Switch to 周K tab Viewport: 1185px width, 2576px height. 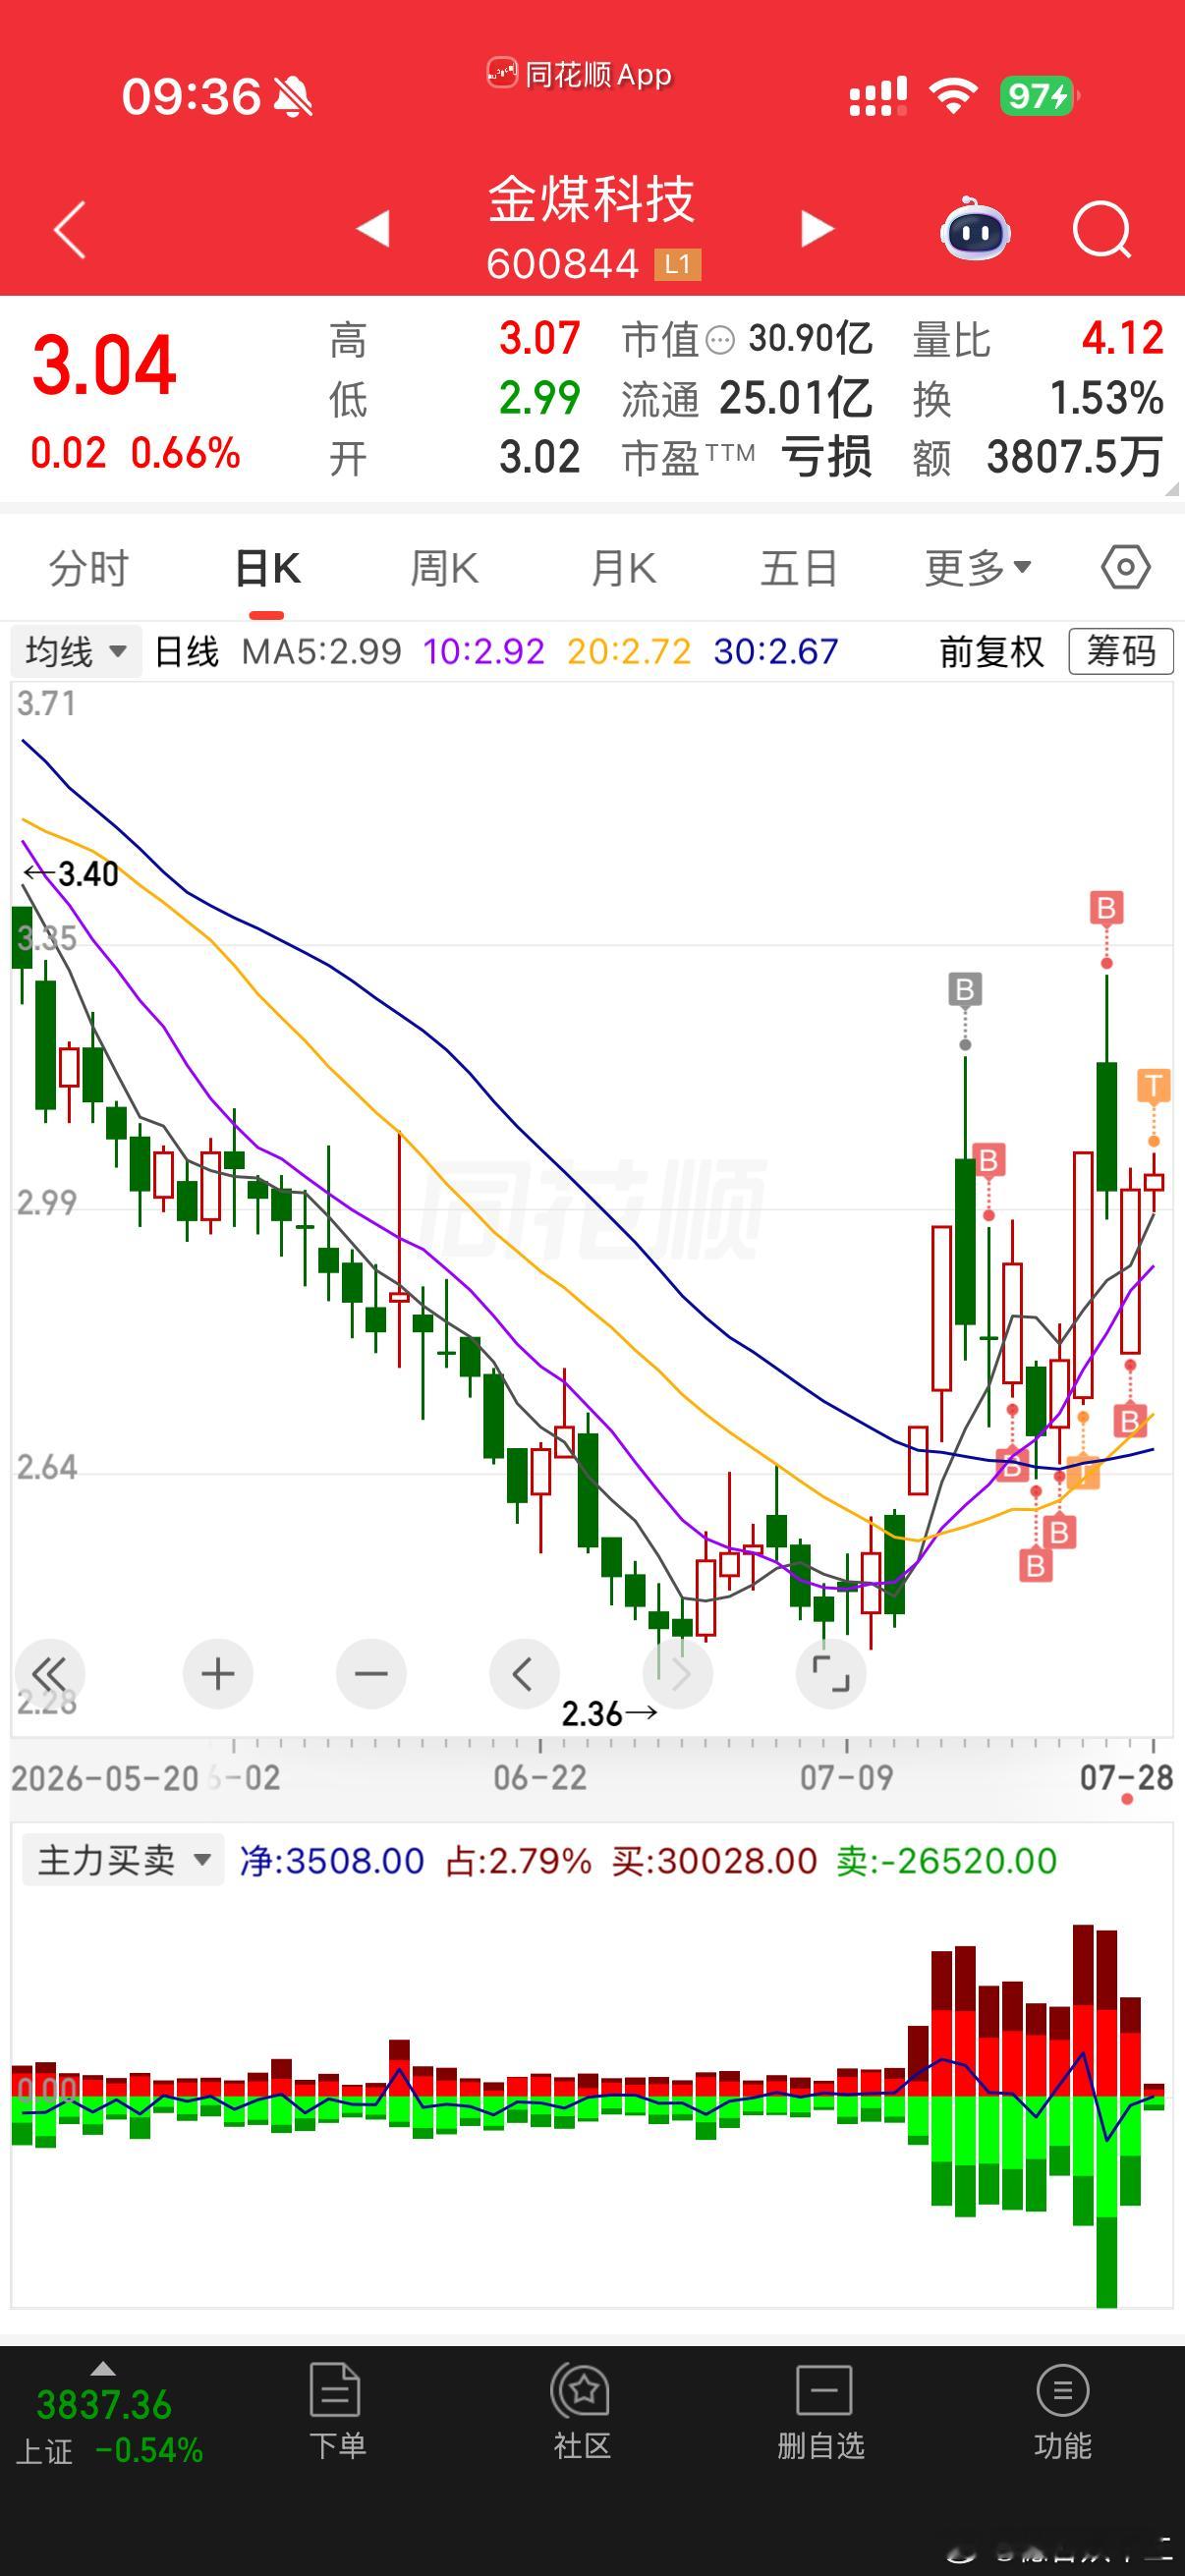point(444,568)
